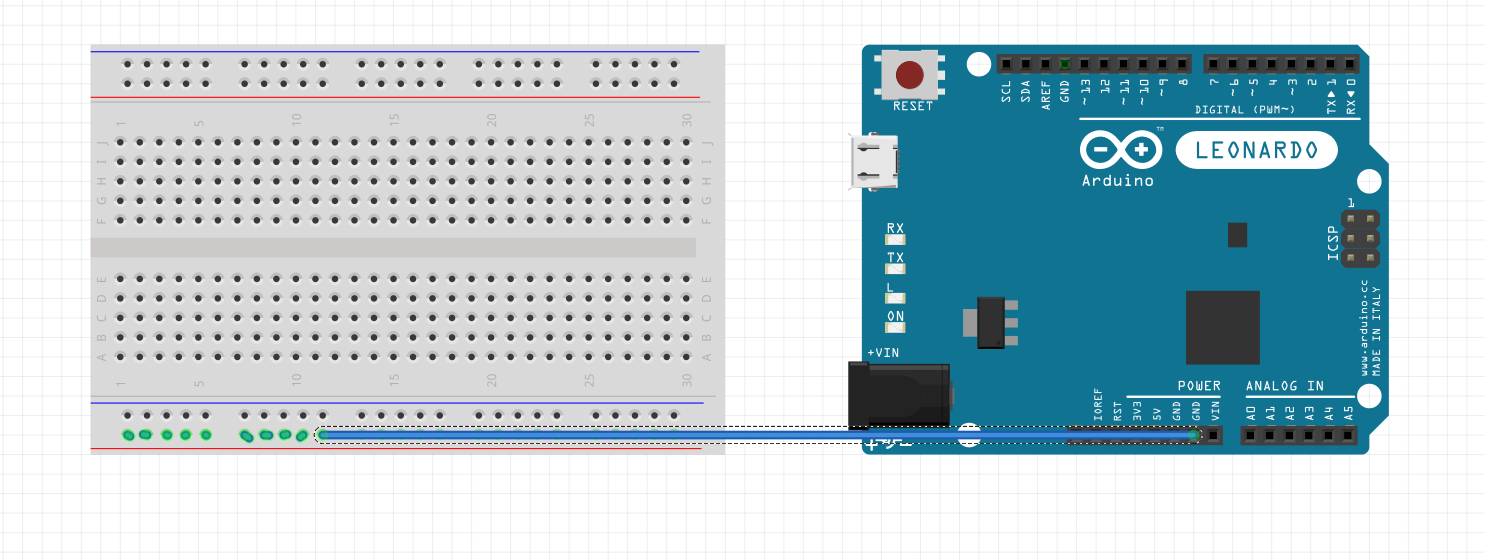
Task: Click the SCL header pin
Action: [x=1007, y=64]
